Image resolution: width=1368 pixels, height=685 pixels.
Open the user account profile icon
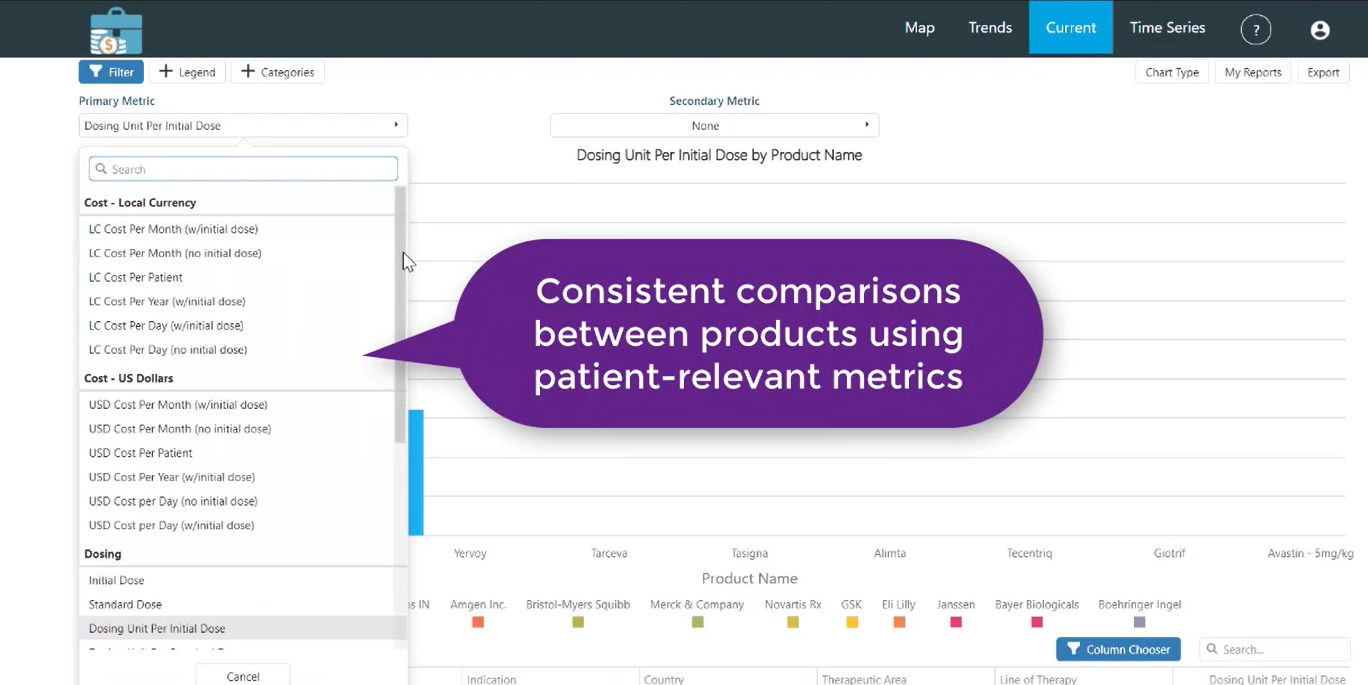(x=1320, y=30)
